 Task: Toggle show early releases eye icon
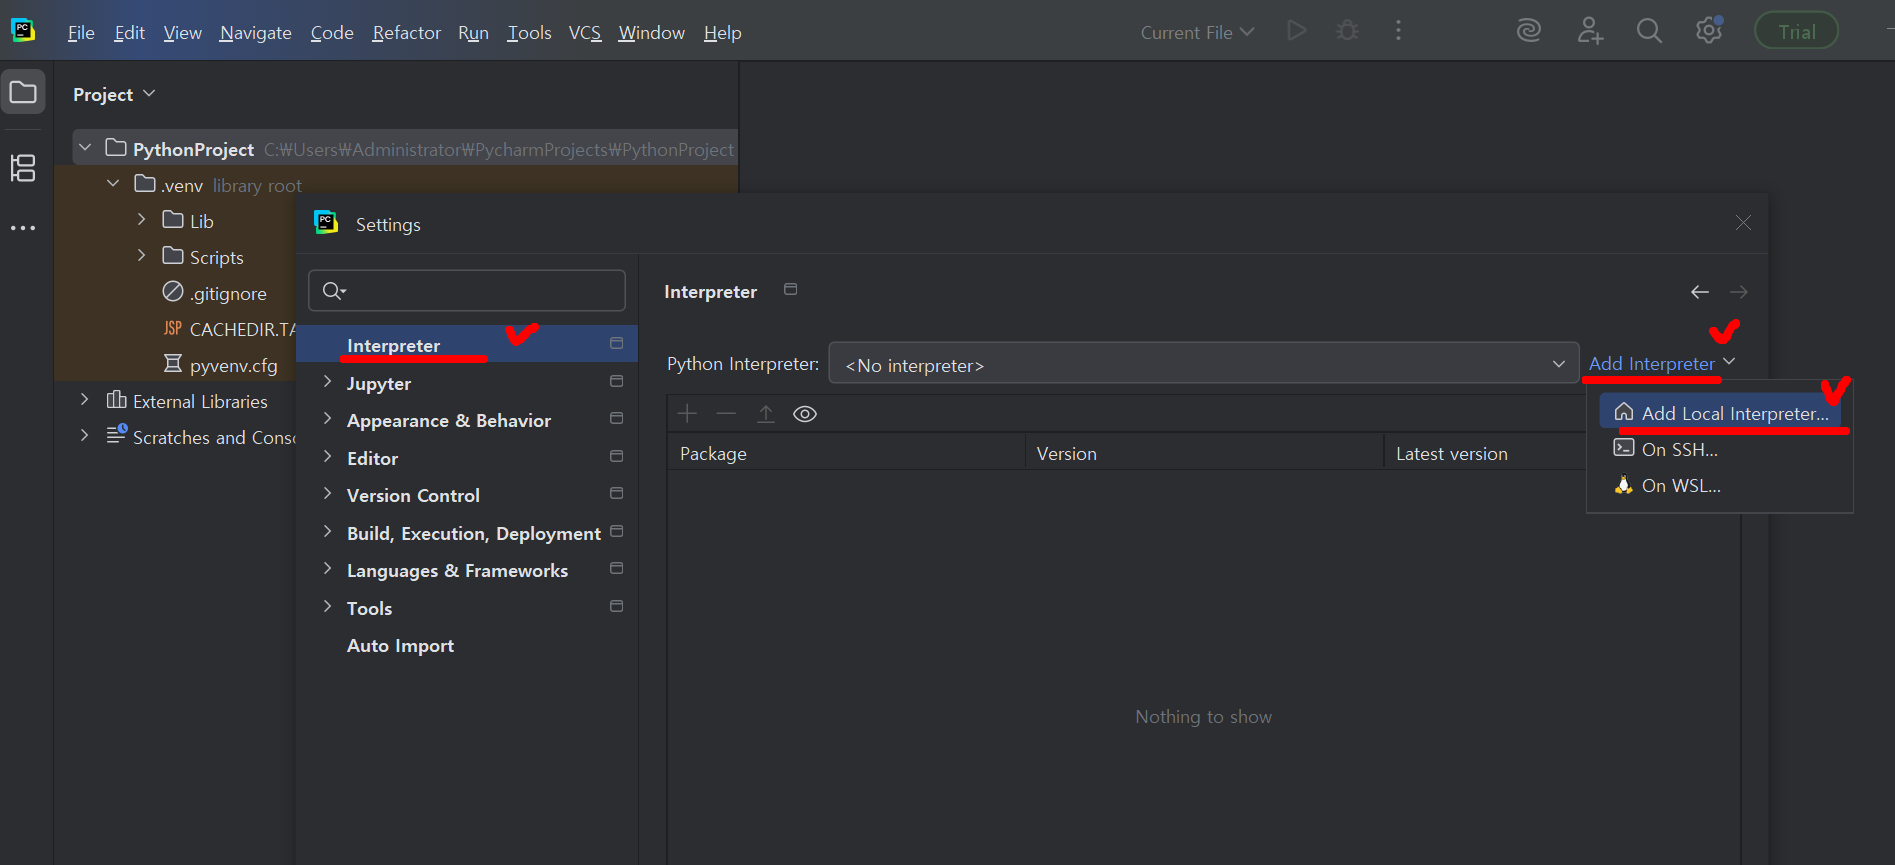point(805,414)
